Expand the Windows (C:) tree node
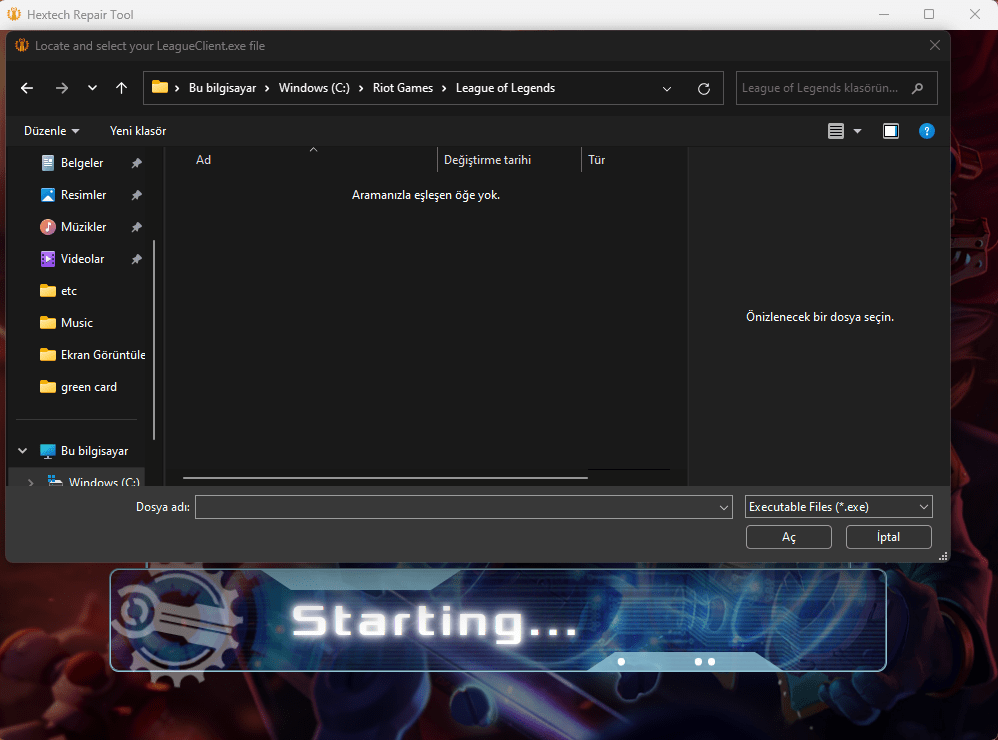998x740 pixels. [31, 482]
